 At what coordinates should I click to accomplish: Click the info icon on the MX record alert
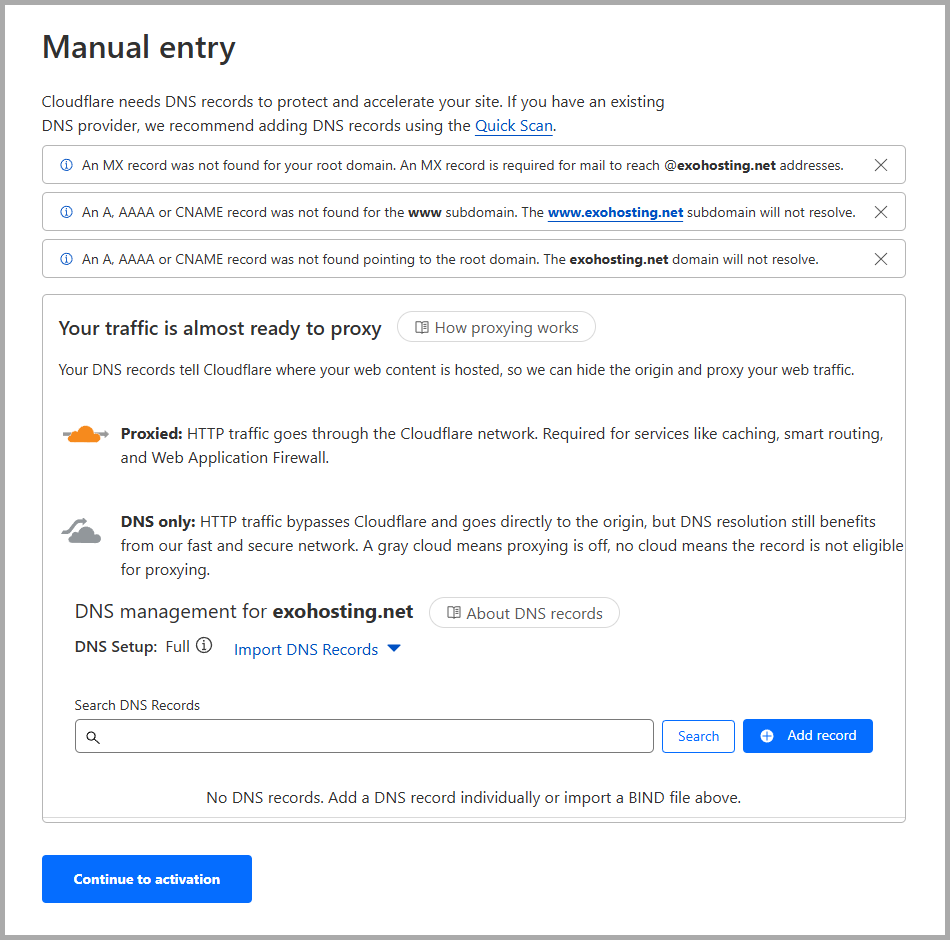(x=67, y=164)
